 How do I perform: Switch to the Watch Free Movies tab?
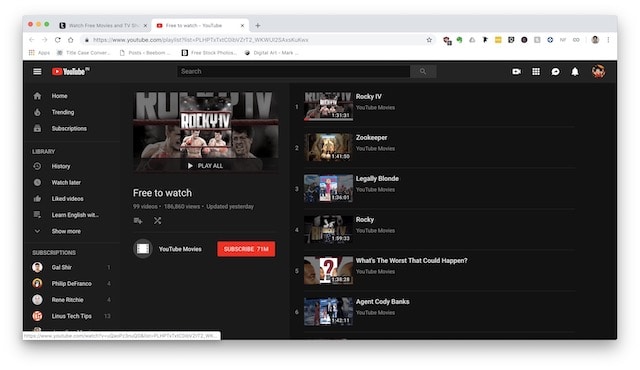(x=104, y=25)
